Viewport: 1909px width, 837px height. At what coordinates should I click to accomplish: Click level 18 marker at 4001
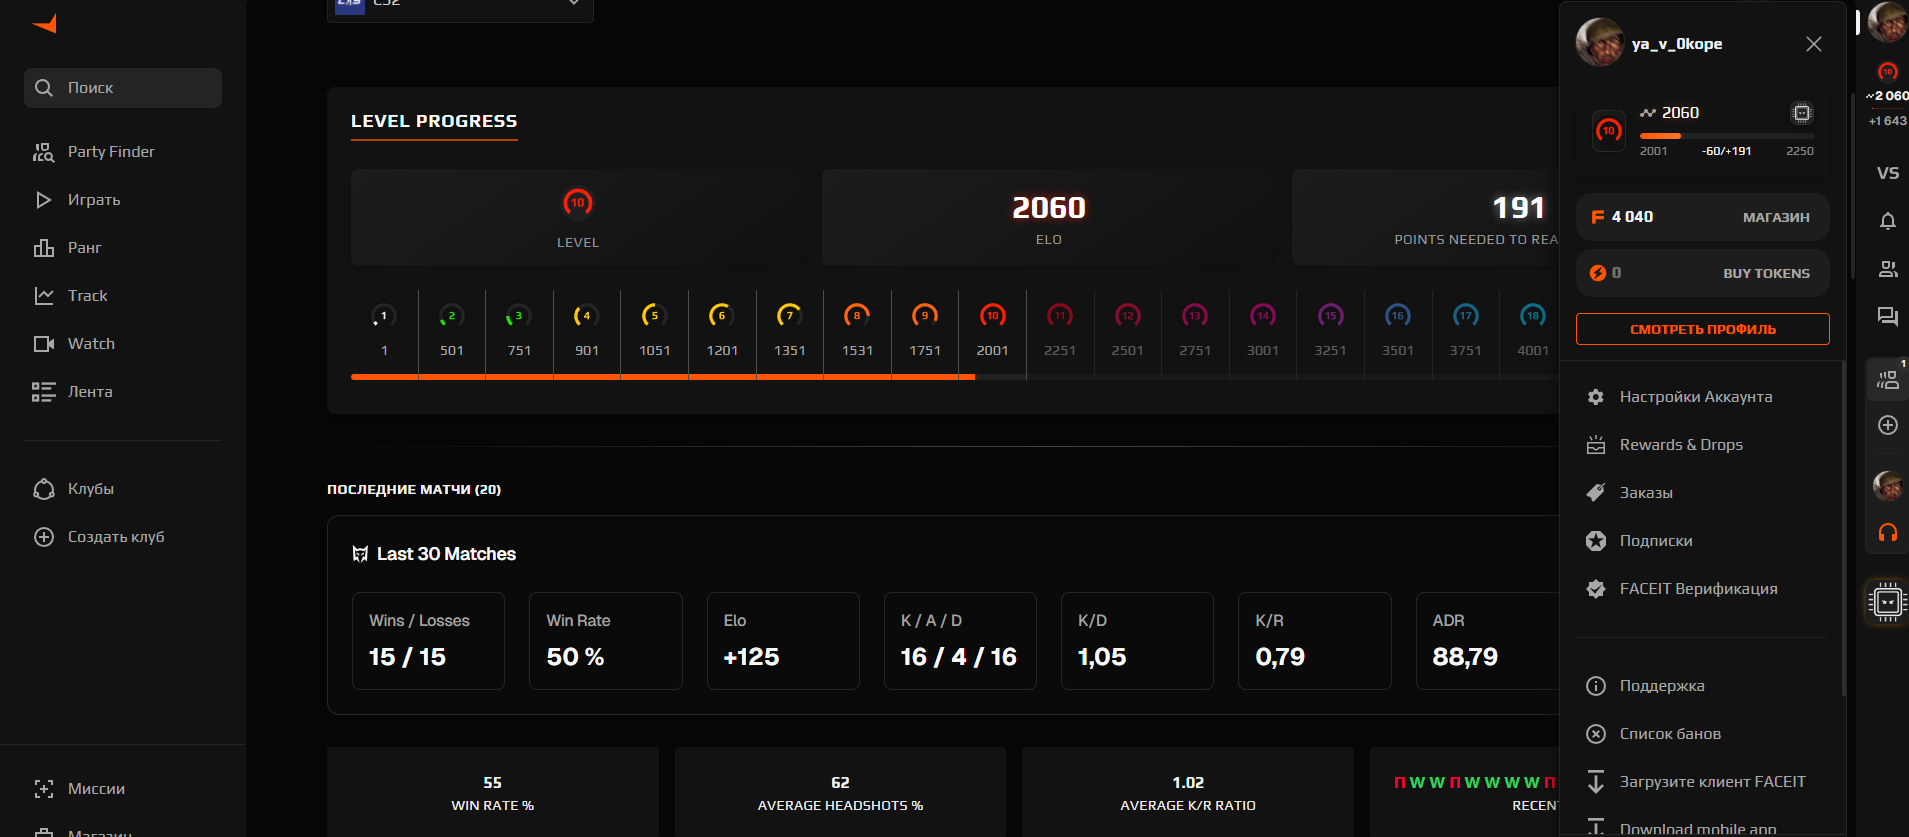point(1533,316)
